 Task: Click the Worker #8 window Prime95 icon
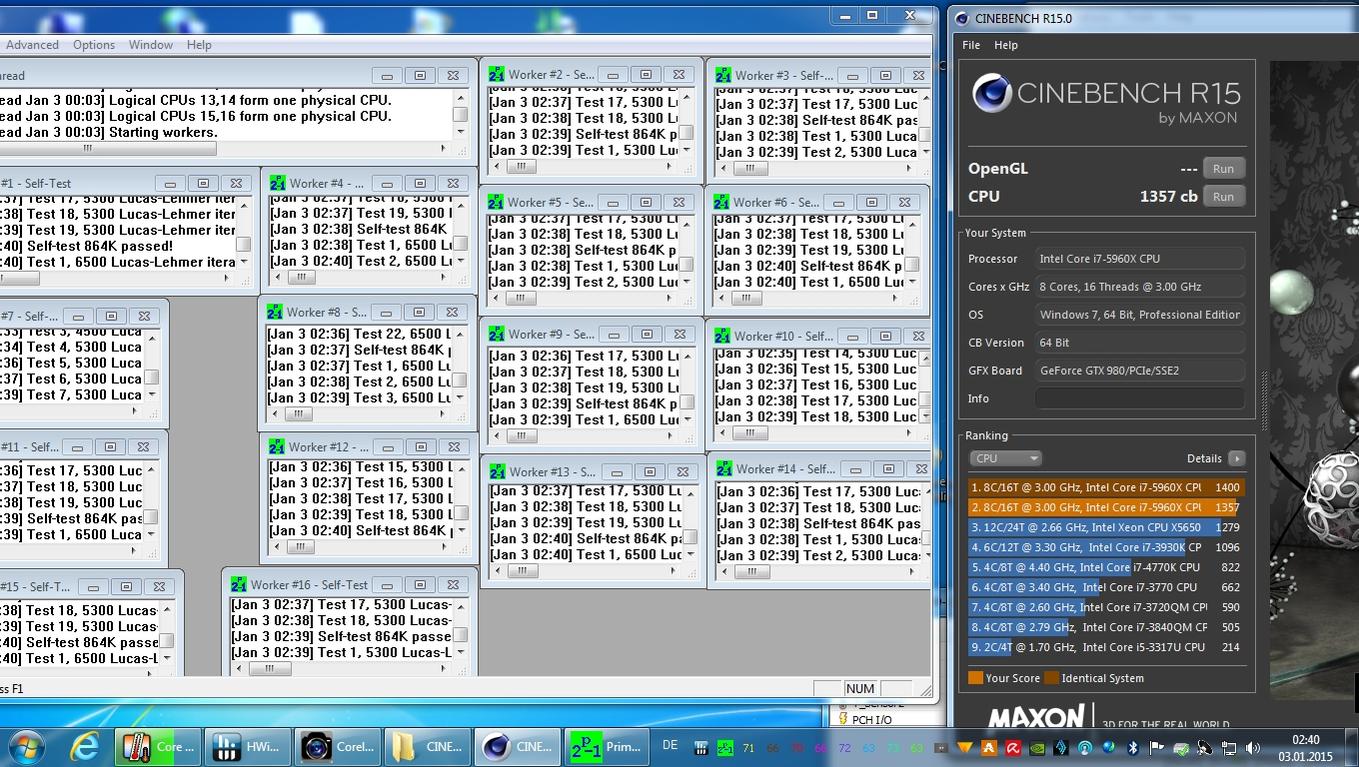point(274,312)
